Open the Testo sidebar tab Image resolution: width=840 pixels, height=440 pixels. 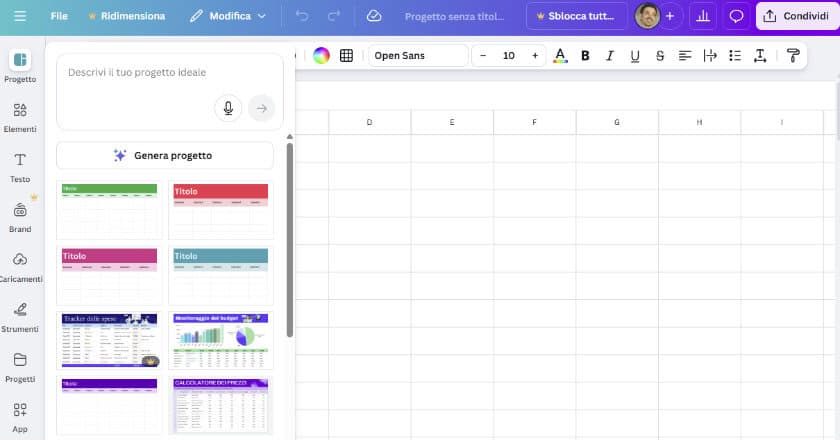20,167
